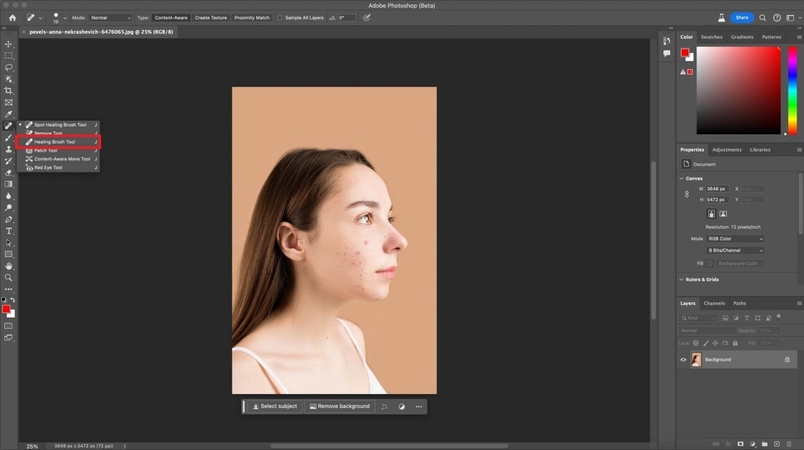Select the Move tool in toolbar
Viewport: 804px width, 450px height.
tap(9, 44)
